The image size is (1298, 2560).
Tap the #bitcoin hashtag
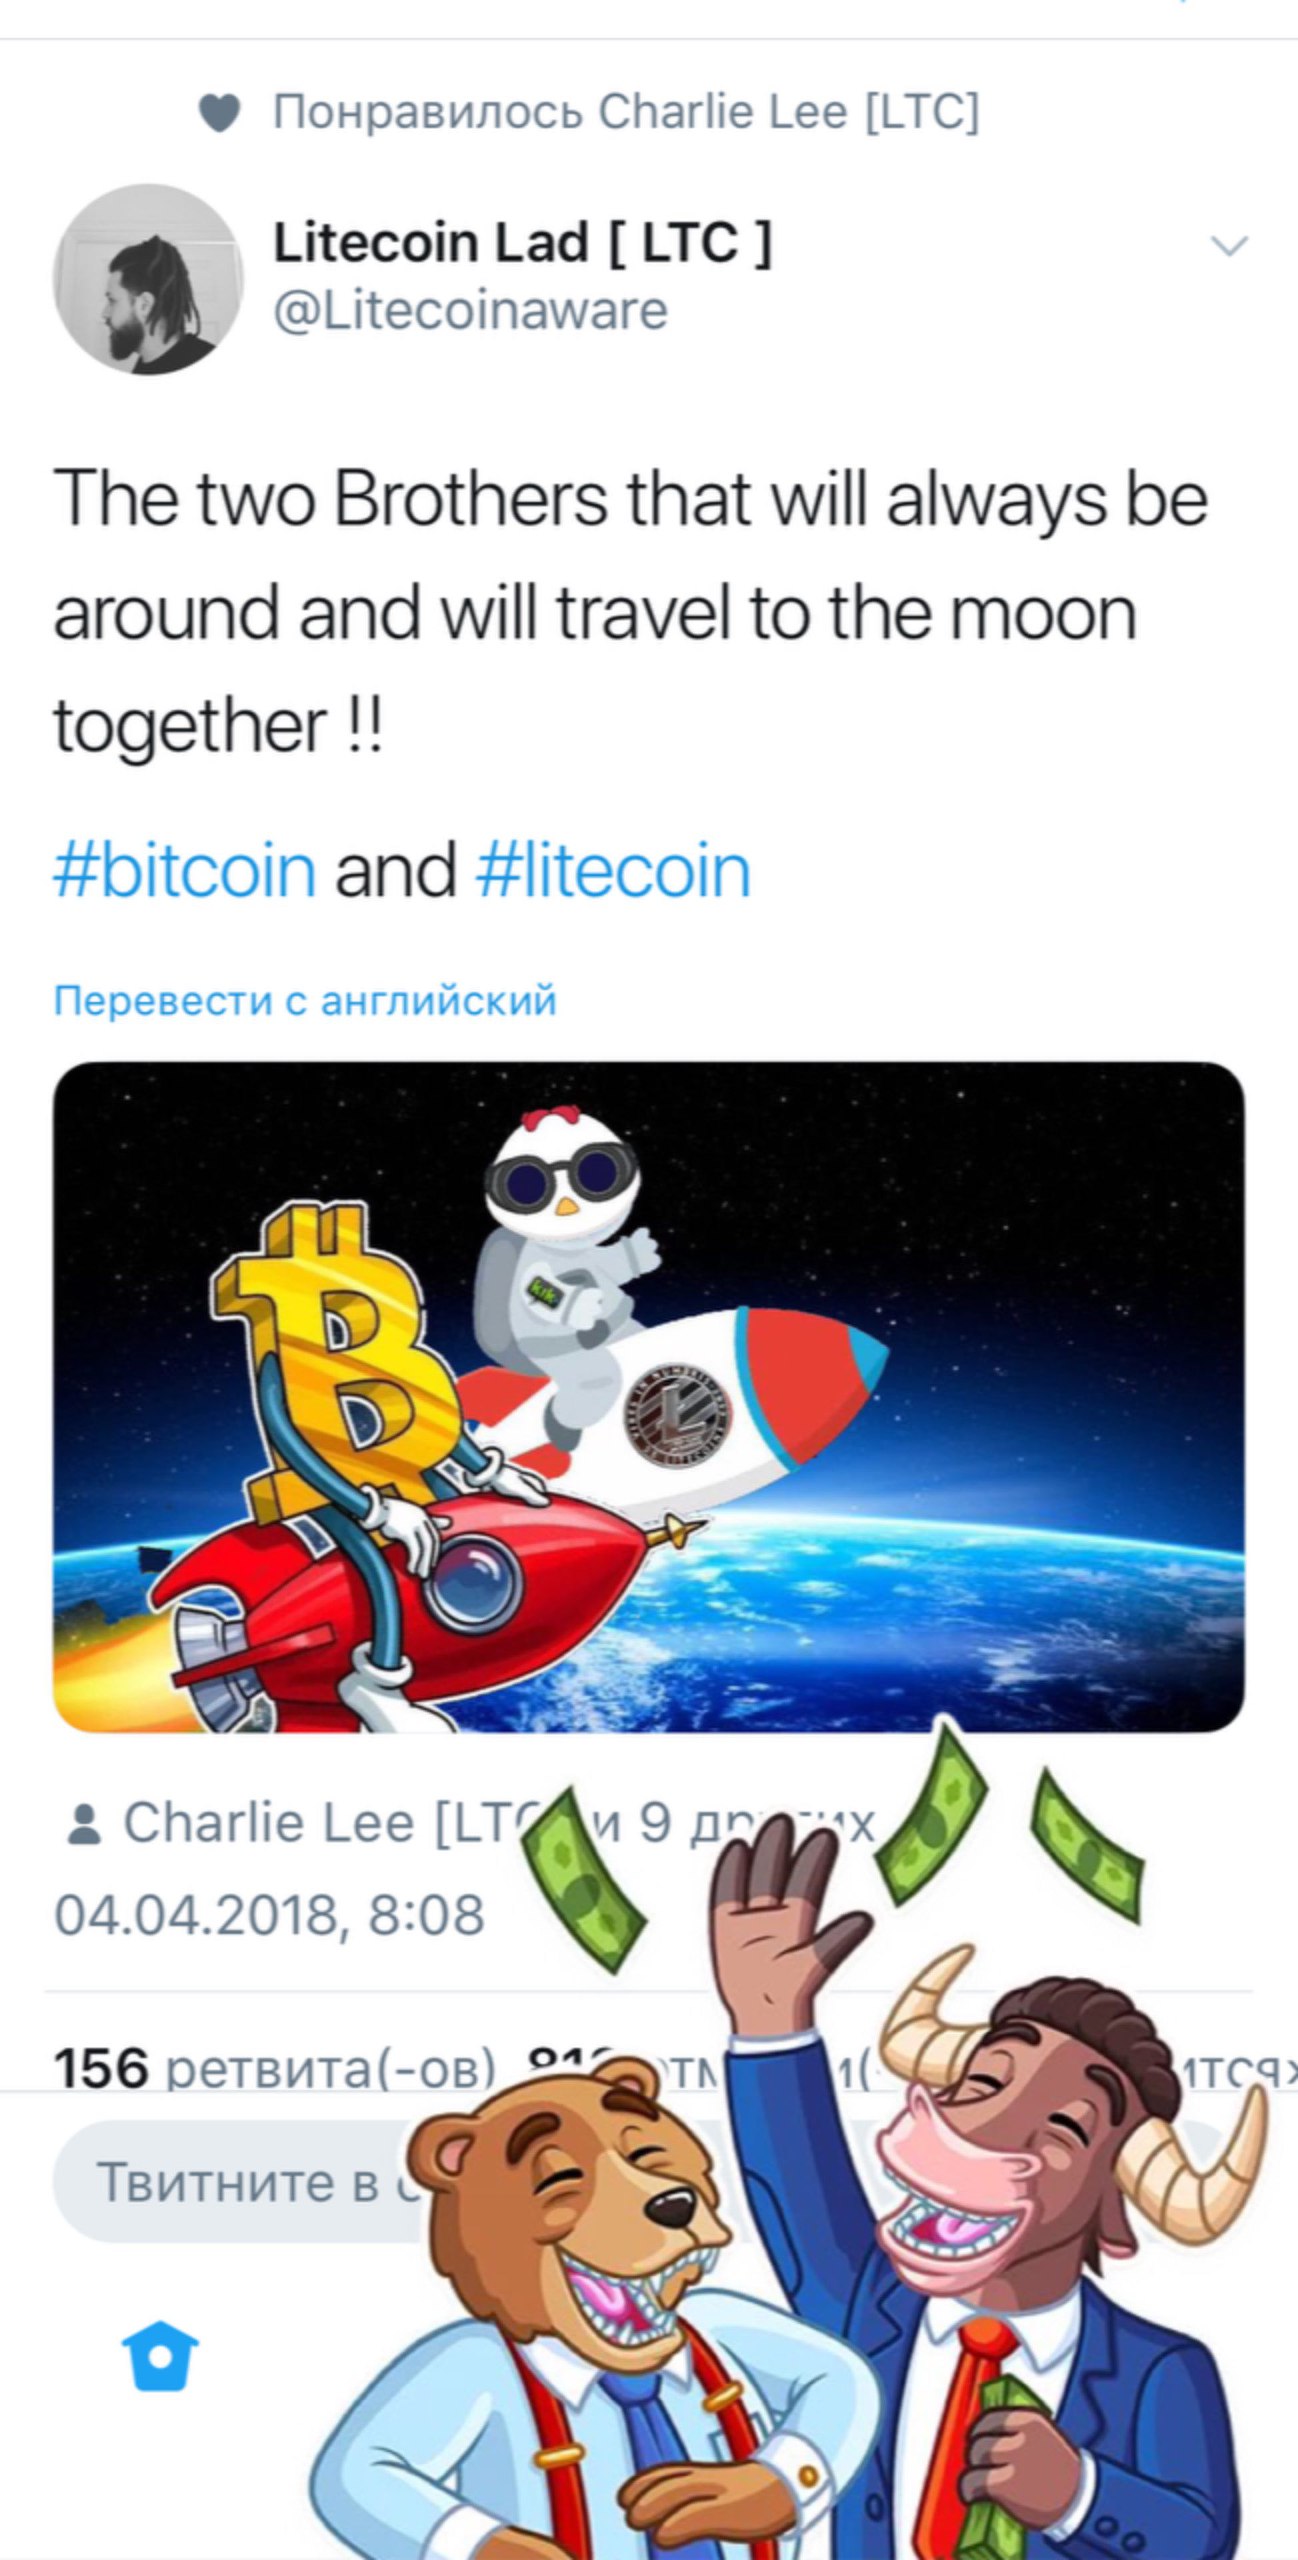coord(185,870)
